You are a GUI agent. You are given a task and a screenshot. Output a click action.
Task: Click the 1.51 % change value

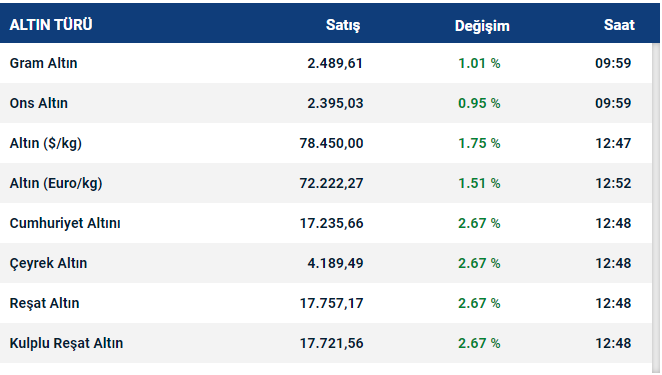coord(479,183)
